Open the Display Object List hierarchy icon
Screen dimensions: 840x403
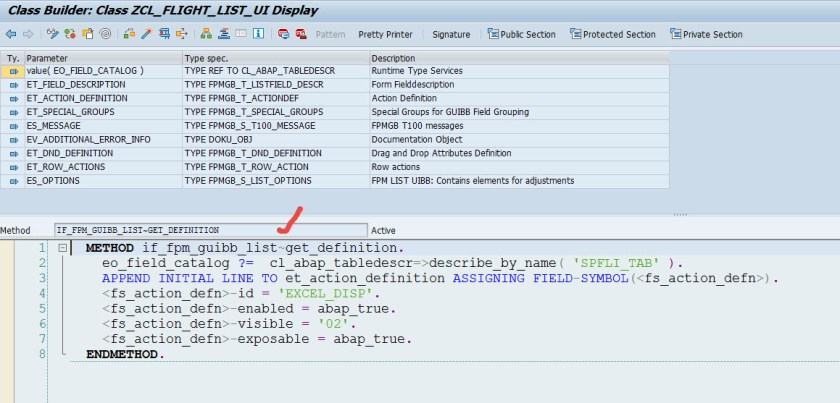click(x=207, y=34)
